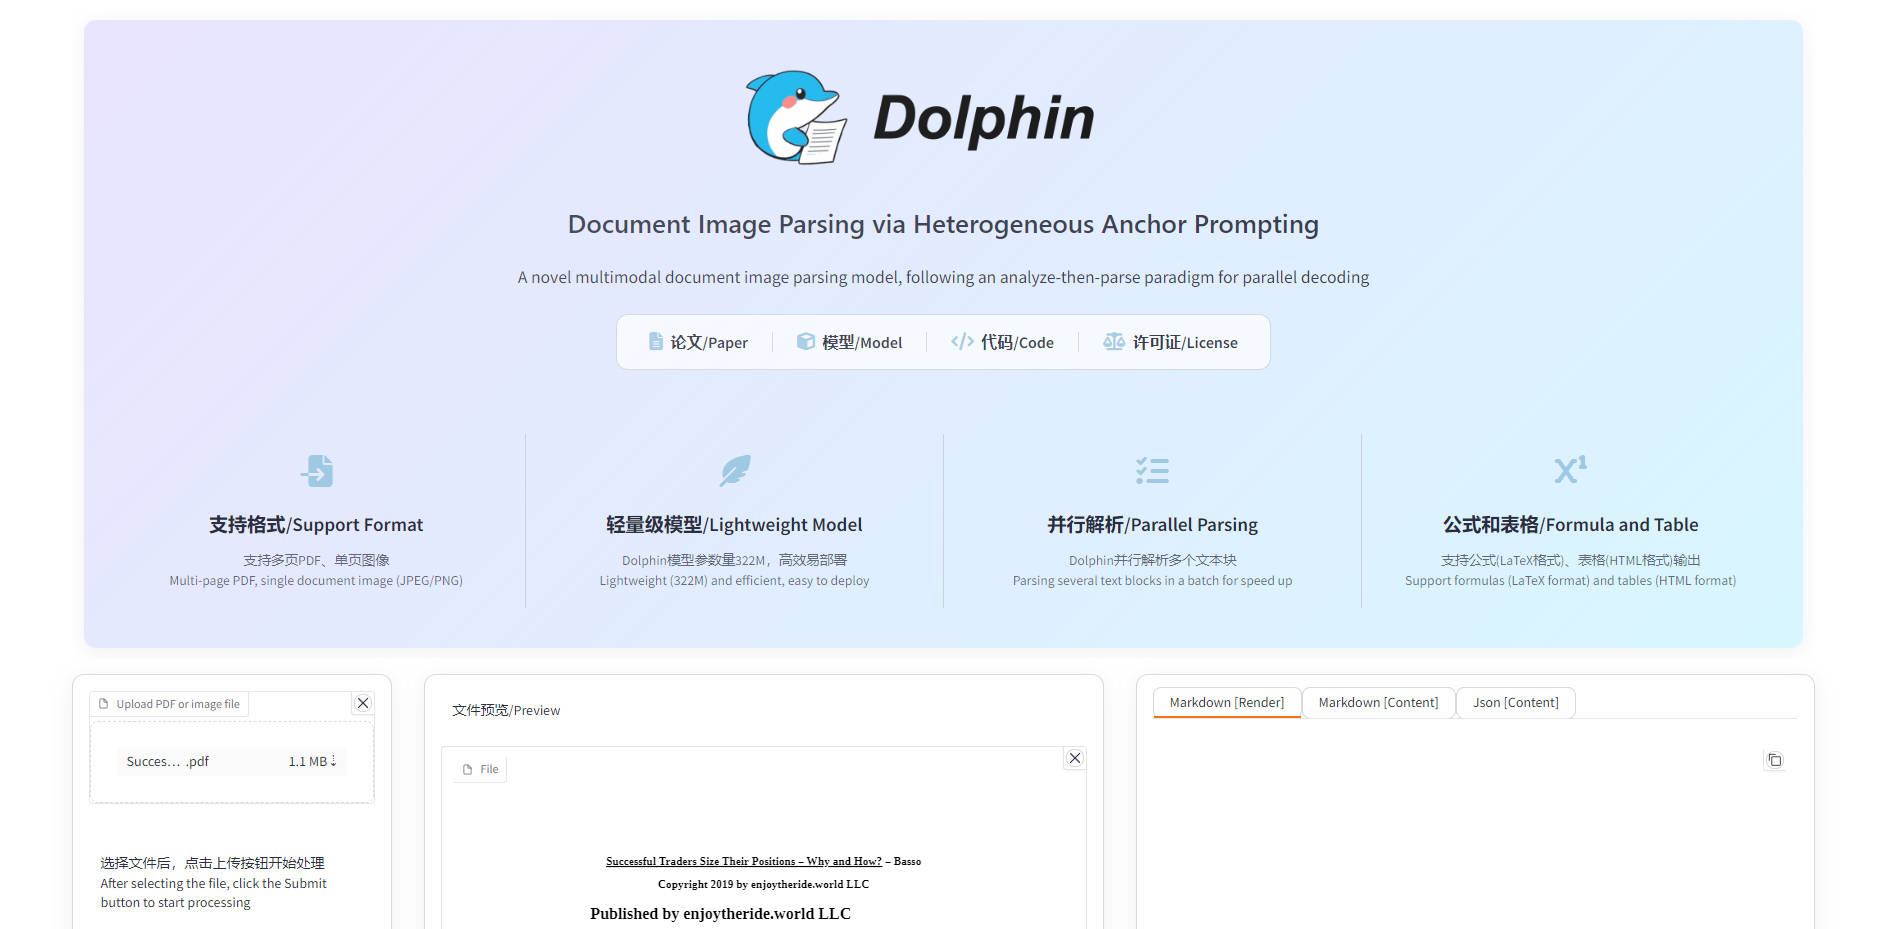Screen dimensions: 1886x929
Task: Open the 论文/Paper document icon
Action: point(655,341)
